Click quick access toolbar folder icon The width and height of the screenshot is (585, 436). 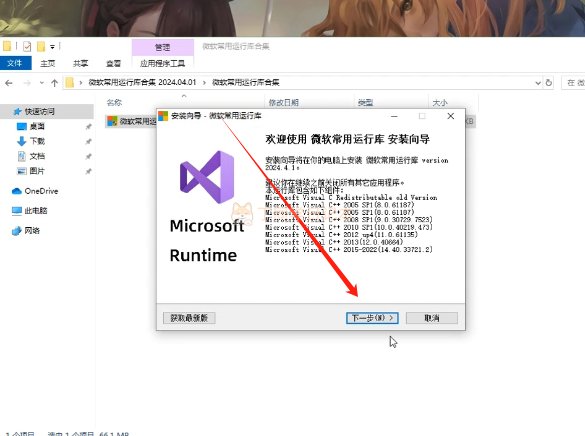click(x=7, y=46)
